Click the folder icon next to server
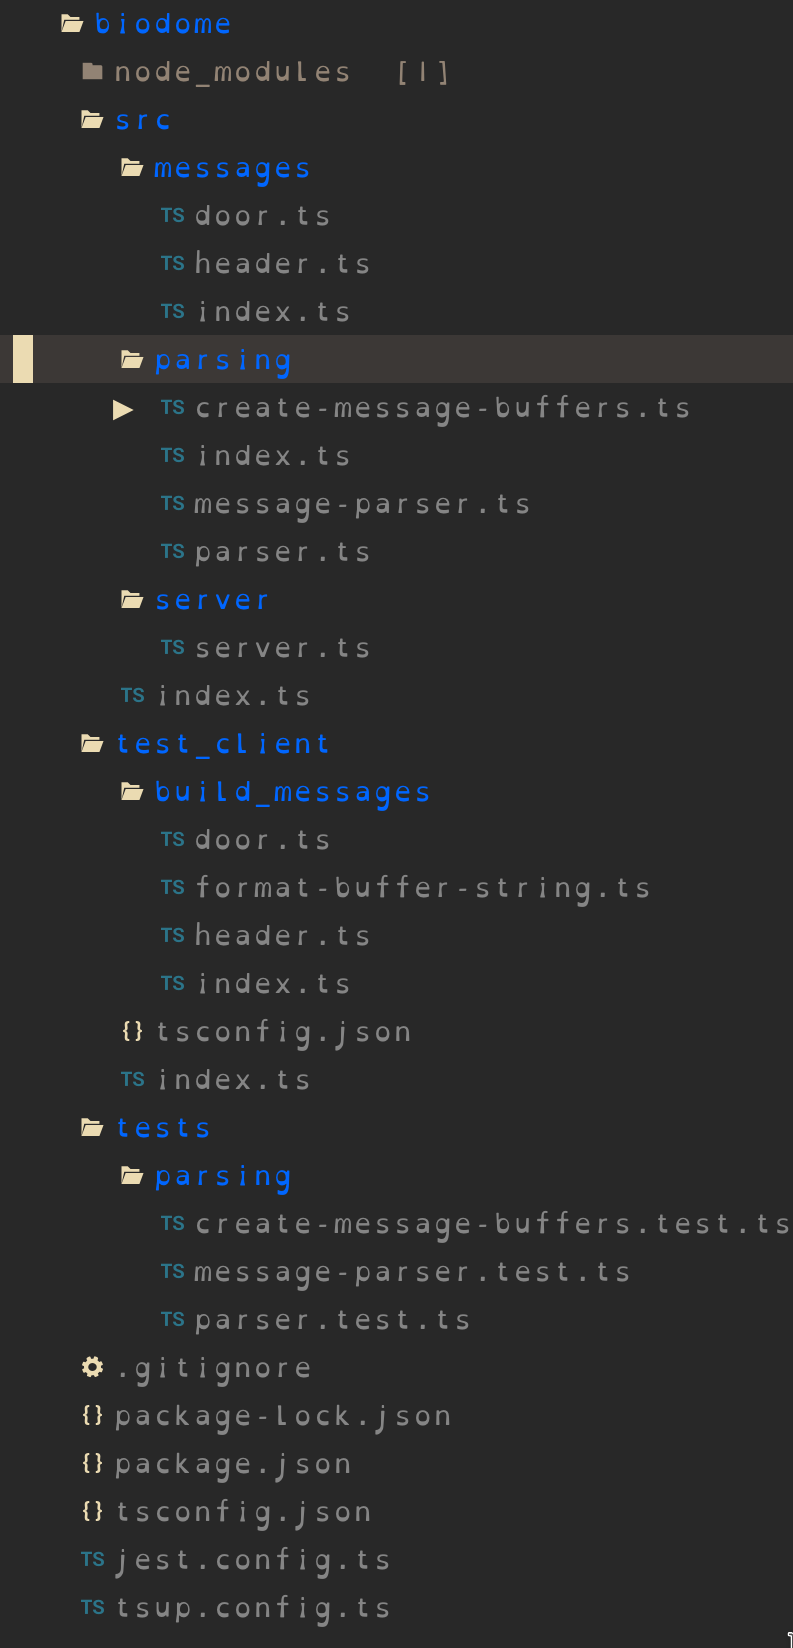The width and height of the screenshot is (793, 1648). [131, 598]
